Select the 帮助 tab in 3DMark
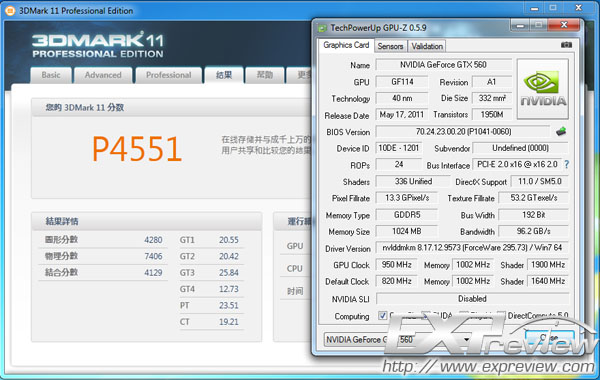The width and height of the screenshot is (600, 380). point(265,75)
